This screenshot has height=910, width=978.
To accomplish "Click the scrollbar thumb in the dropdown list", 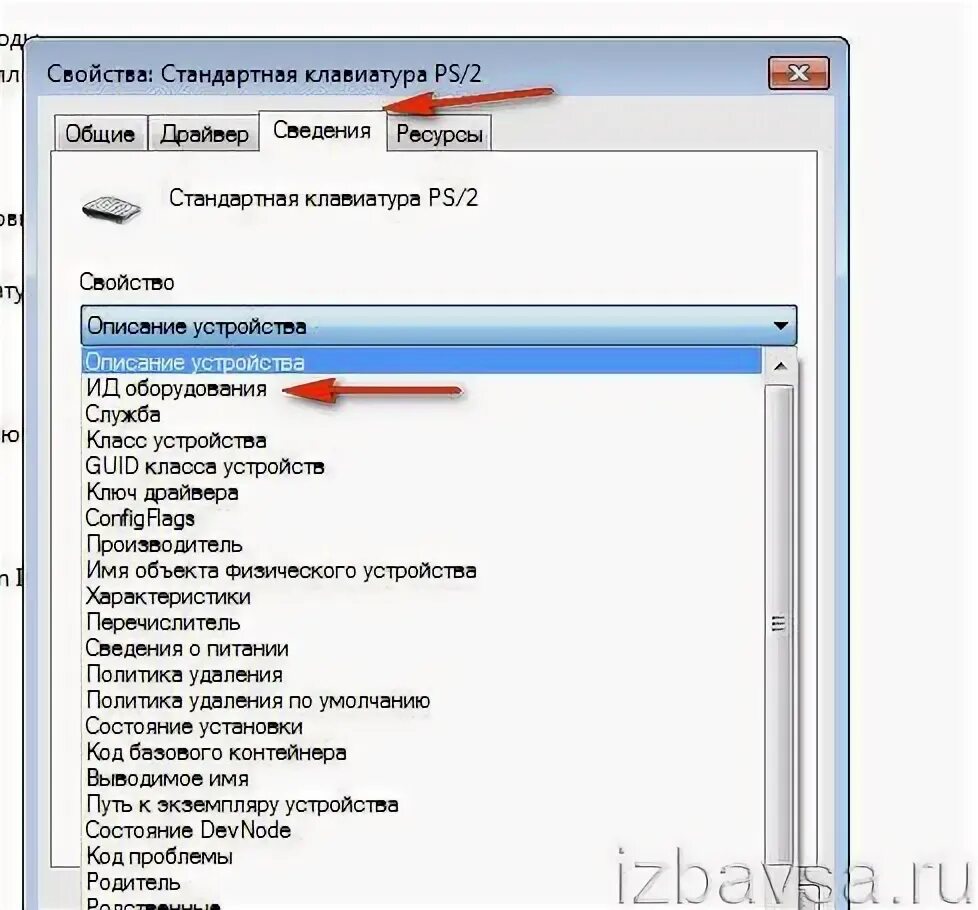I will pos(779,623).
